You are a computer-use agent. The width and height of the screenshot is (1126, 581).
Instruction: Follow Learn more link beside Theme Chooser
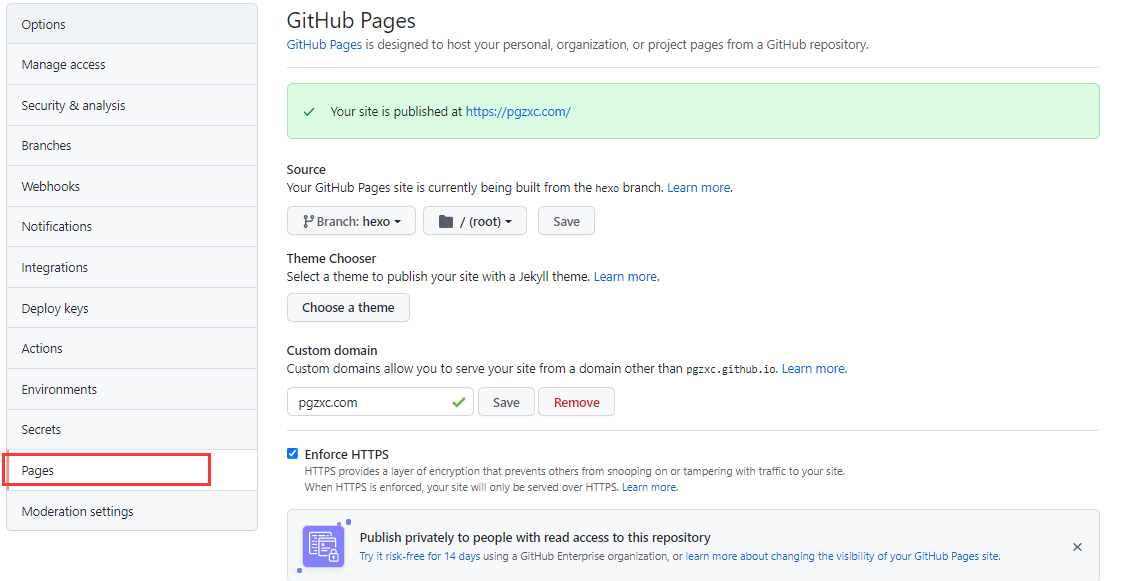625,276
